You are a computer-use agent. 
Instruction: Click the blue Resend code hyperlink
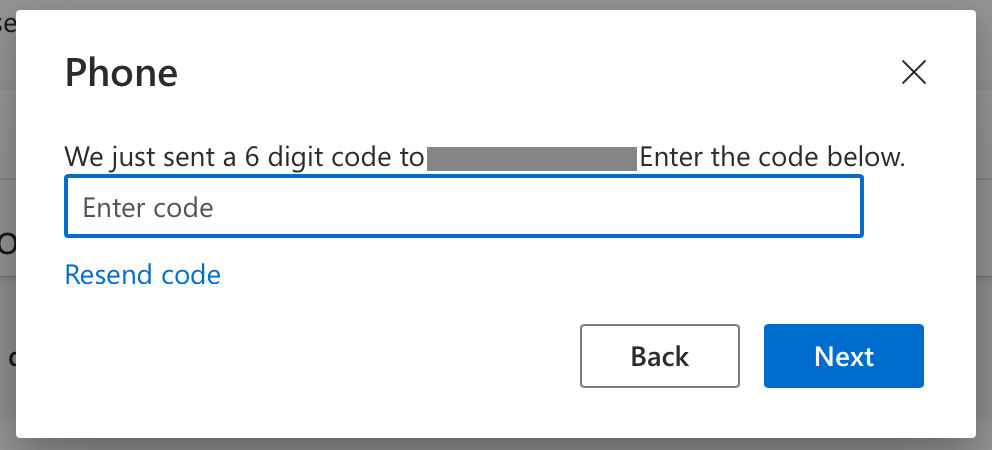[142, 275]
